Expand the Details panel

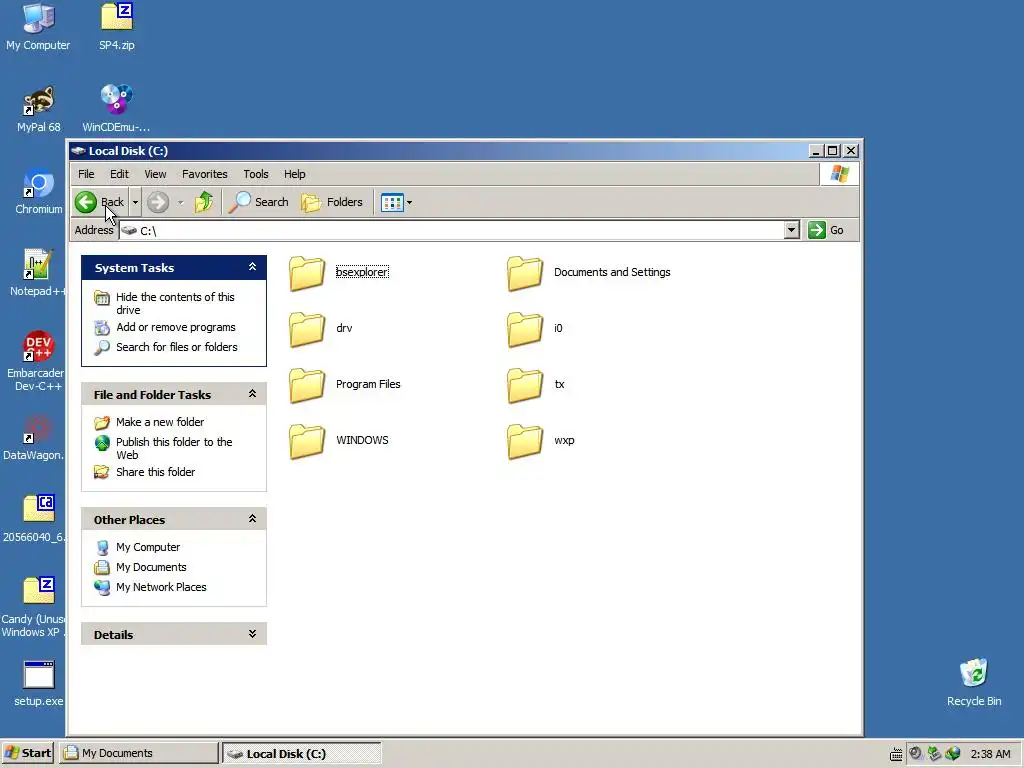click(252, 634)
